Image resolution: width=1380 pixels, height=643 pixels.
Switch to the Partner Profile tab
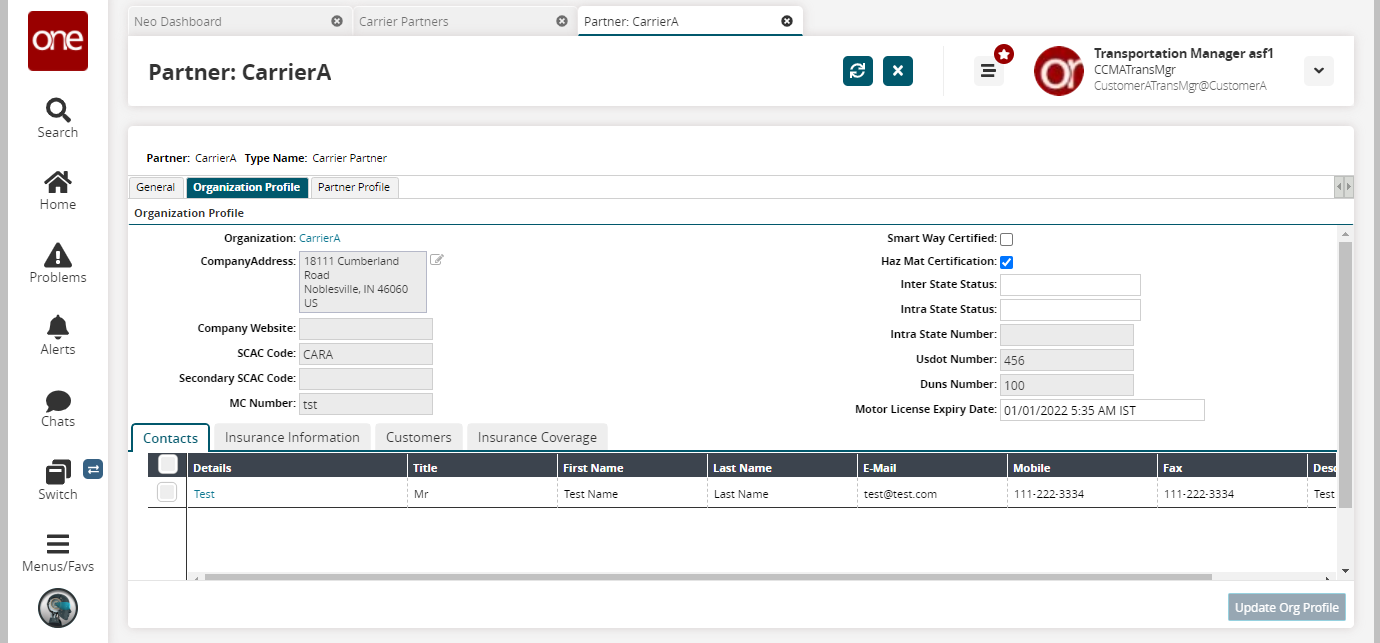point(354,187)
